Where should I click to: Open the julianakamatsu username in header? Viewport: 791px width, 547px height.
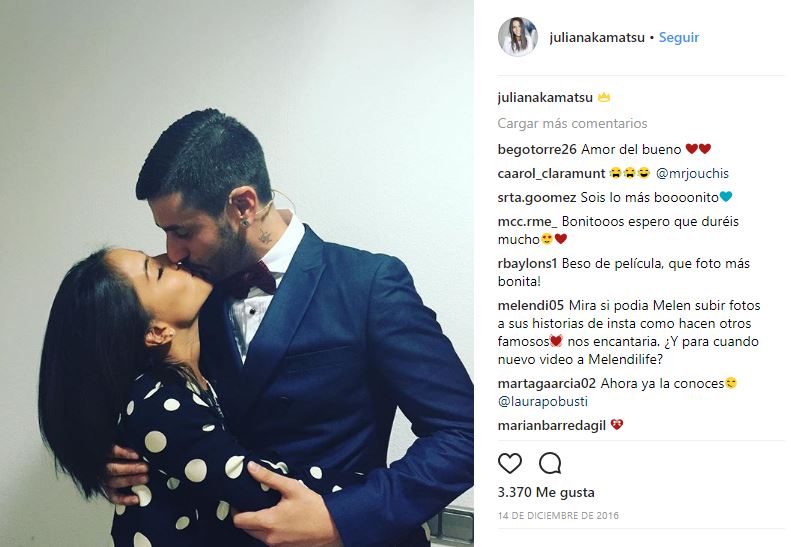tap(597, 37)
